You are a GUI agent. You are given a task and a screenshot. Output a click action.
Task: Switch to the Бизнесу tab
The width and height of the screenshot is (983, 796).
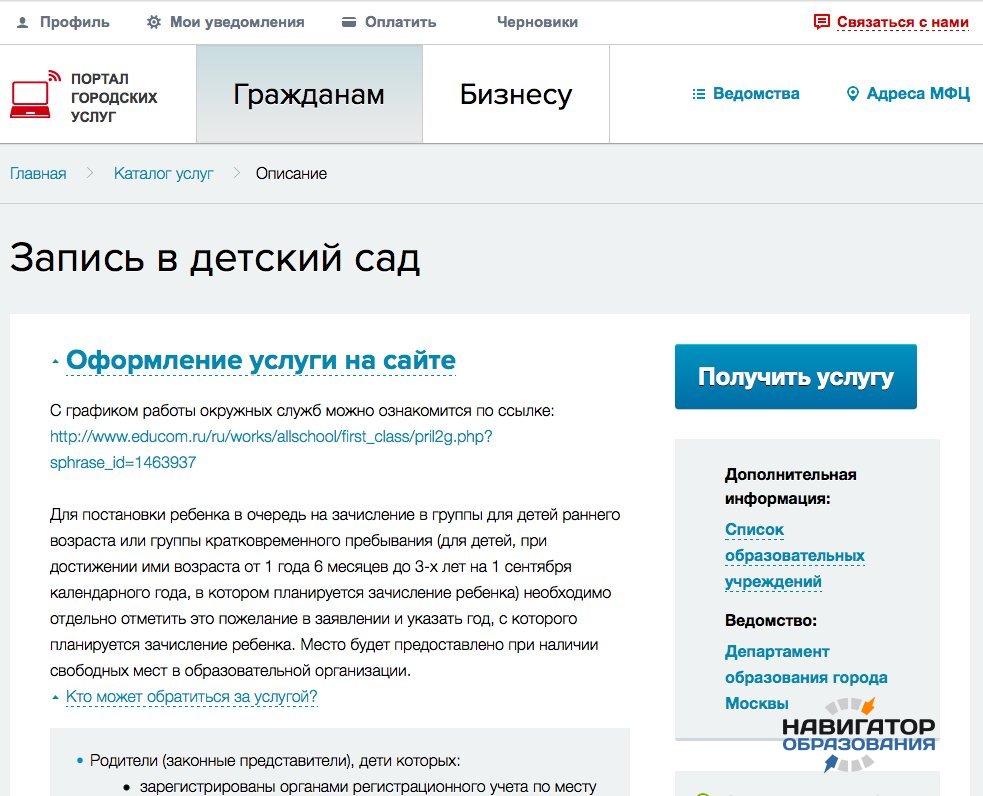(515, 95)
